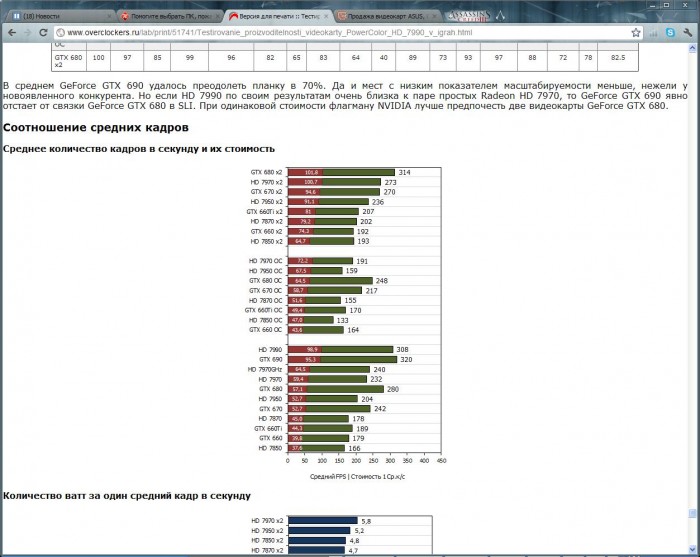Click chart label "GTX 660Ti x2"

click(264, 212)
